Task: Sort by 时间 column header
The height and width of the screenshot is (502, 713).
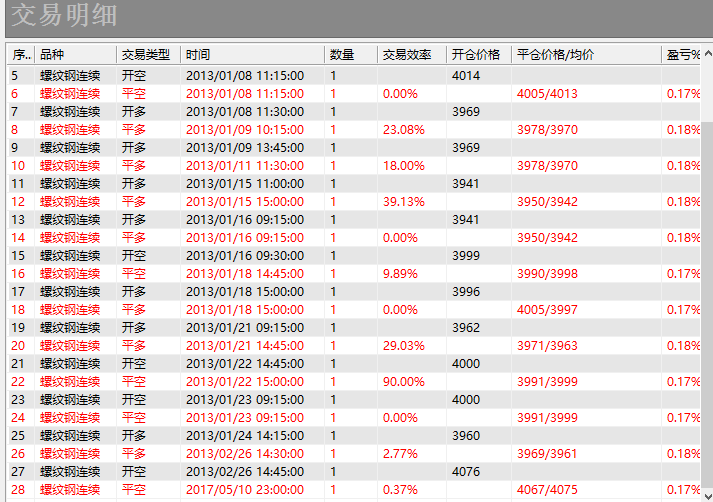Action: 252,55
